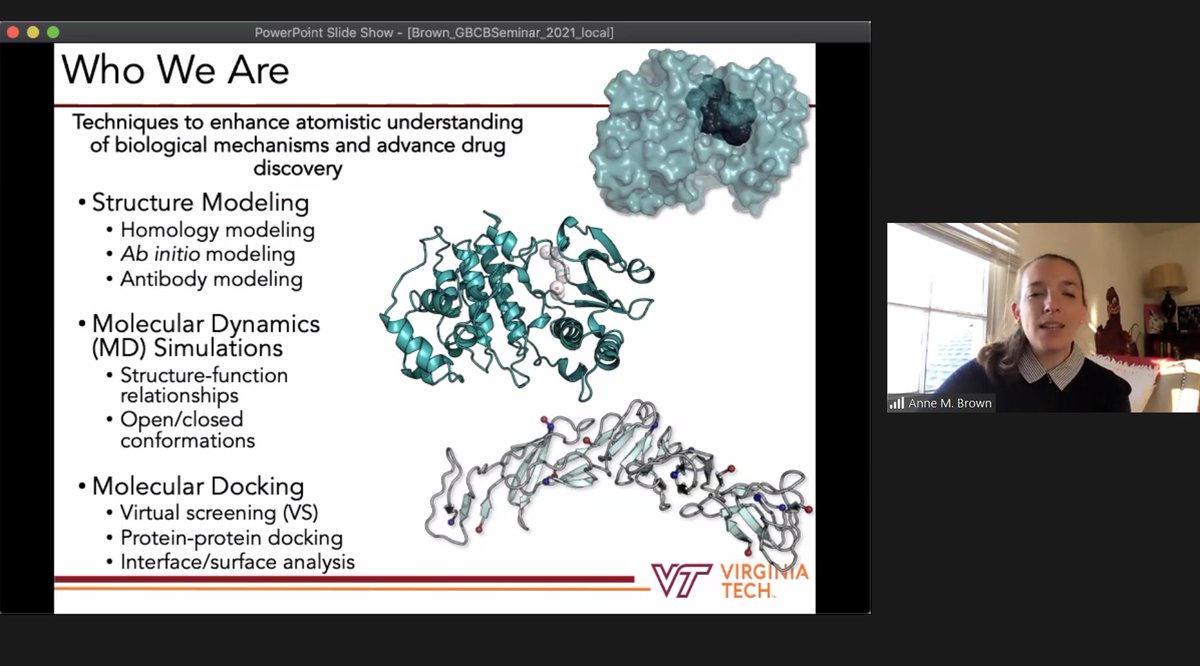Click the gray beta-sheet protein structure image

(x=617, y=485)
